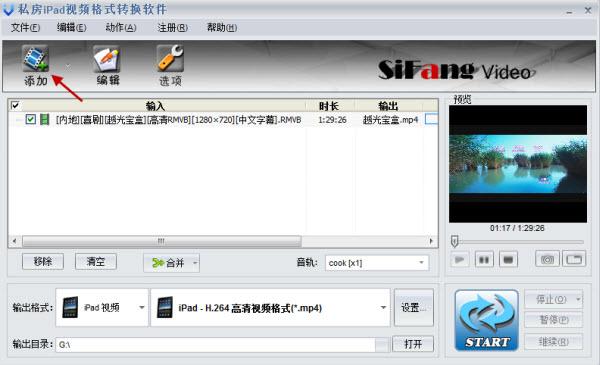Click the 添加 add video icon
Viewport: 600px width, 365px height.
[35, 59]
